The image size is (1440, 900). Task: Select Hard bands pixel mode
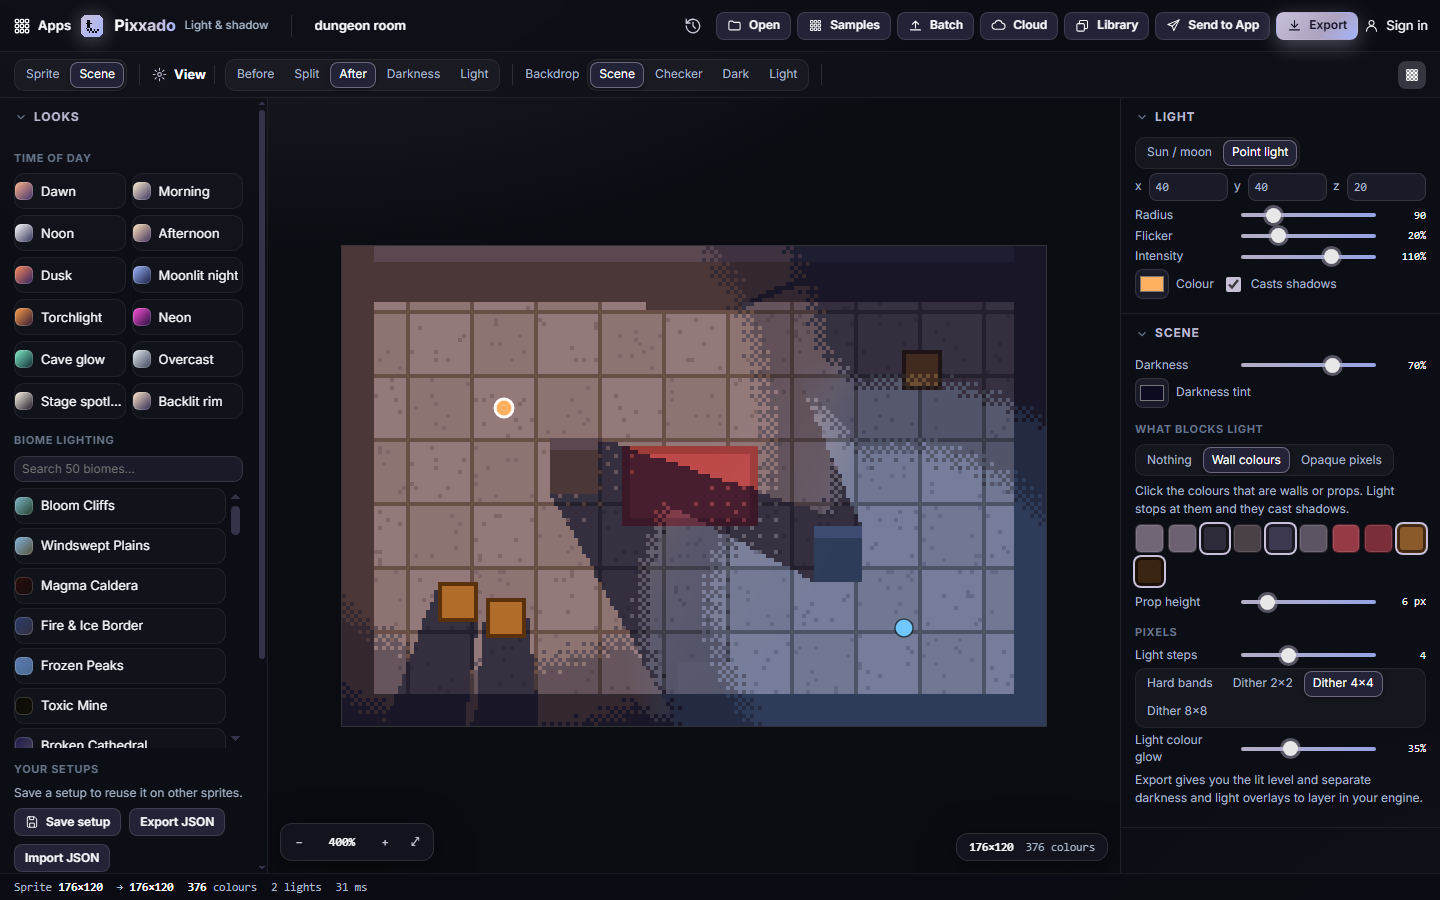1179,683
